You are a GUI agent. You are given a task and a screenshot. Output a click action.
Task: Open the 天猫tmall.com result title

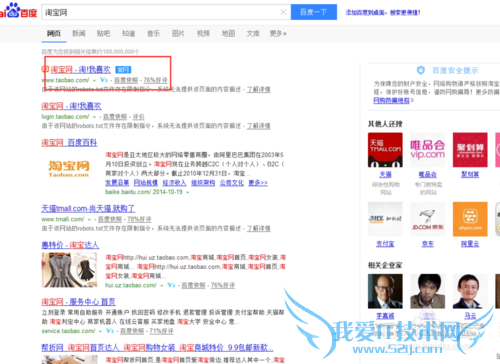tap(88, 209)
